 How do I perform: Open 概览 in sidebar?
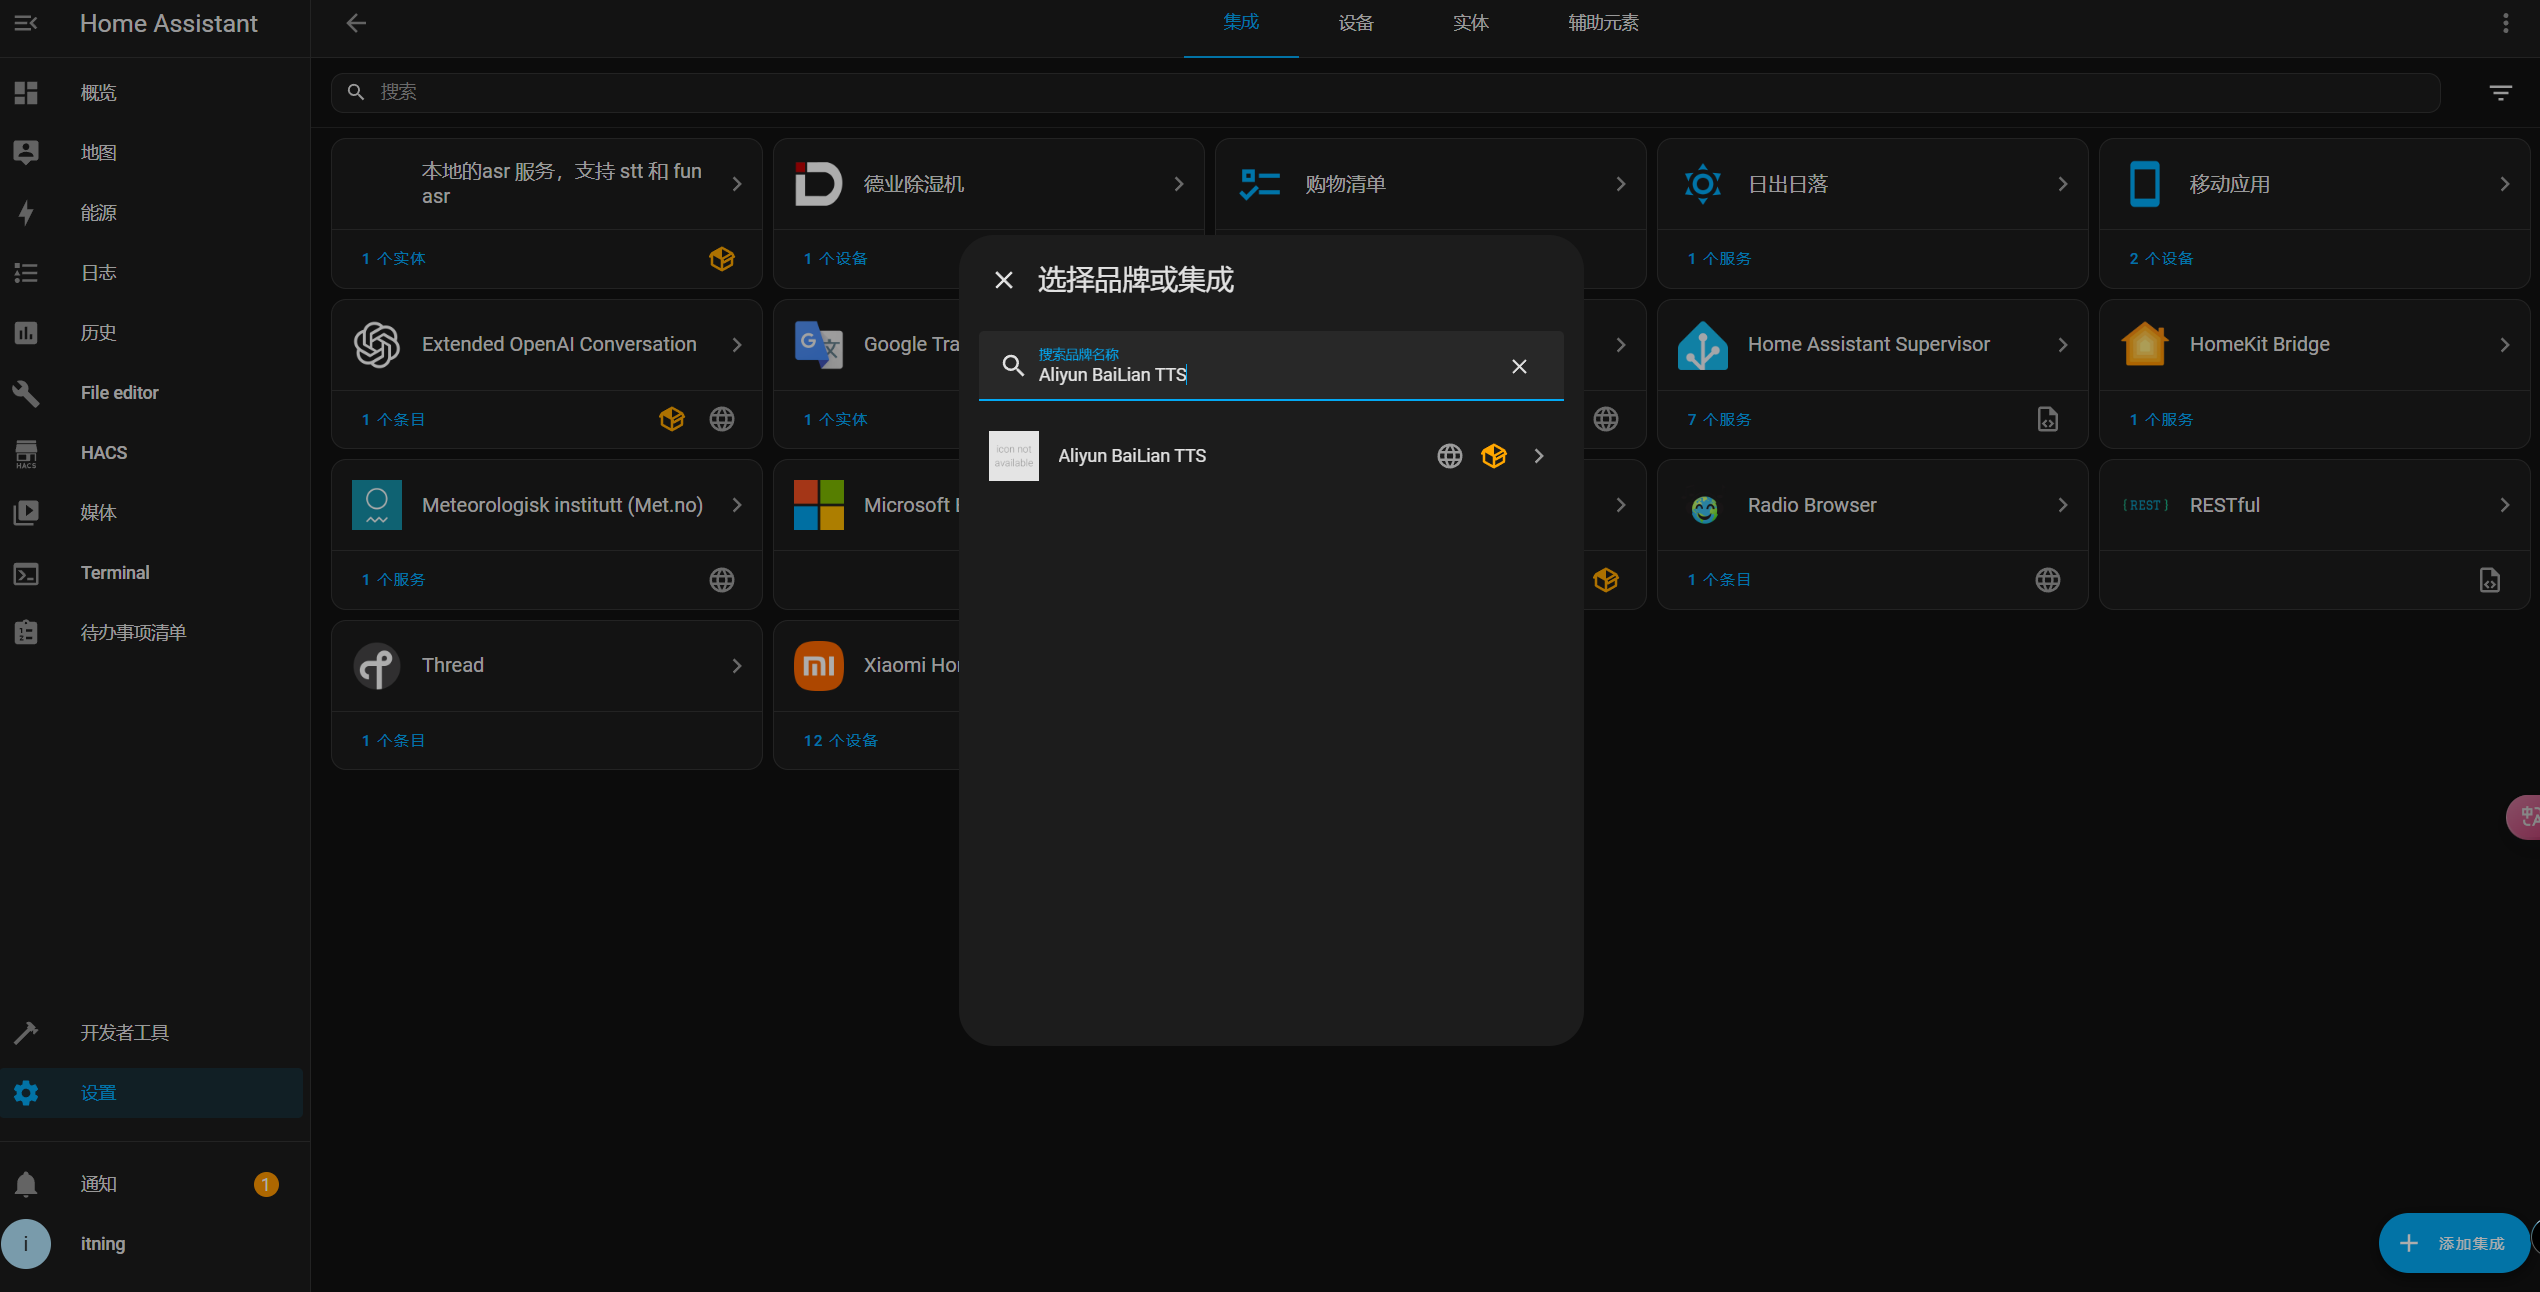151,93
